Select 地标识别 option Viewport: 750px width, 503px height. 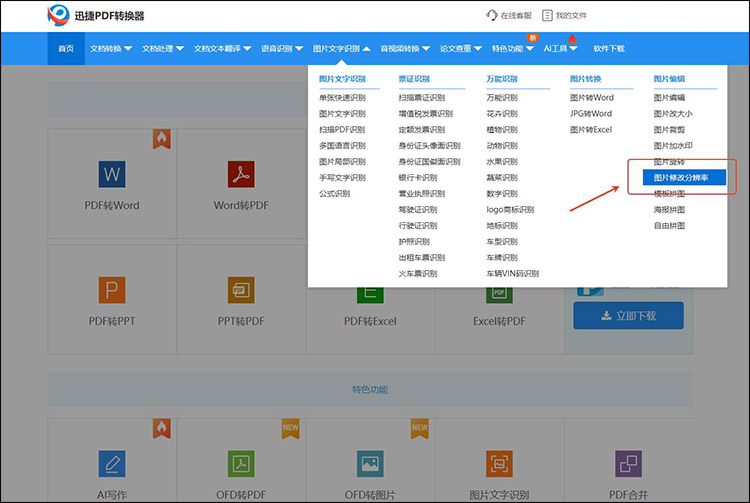point(502,225)
